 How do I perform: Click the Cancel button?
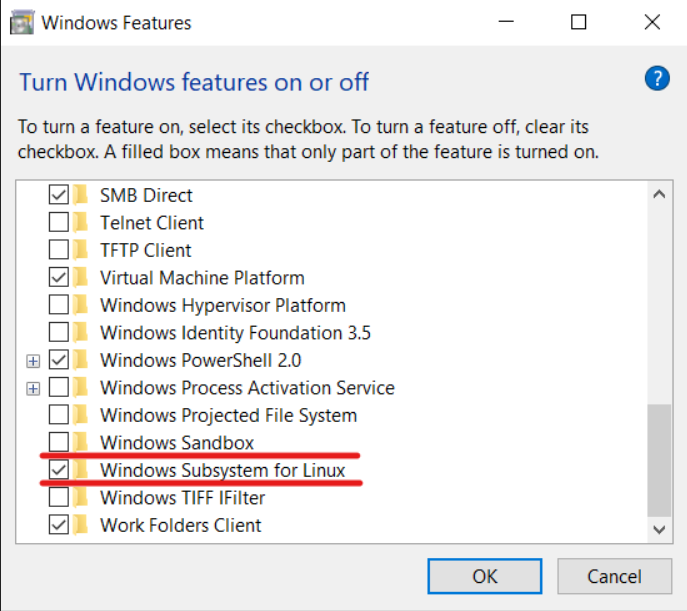click(613, 577)
